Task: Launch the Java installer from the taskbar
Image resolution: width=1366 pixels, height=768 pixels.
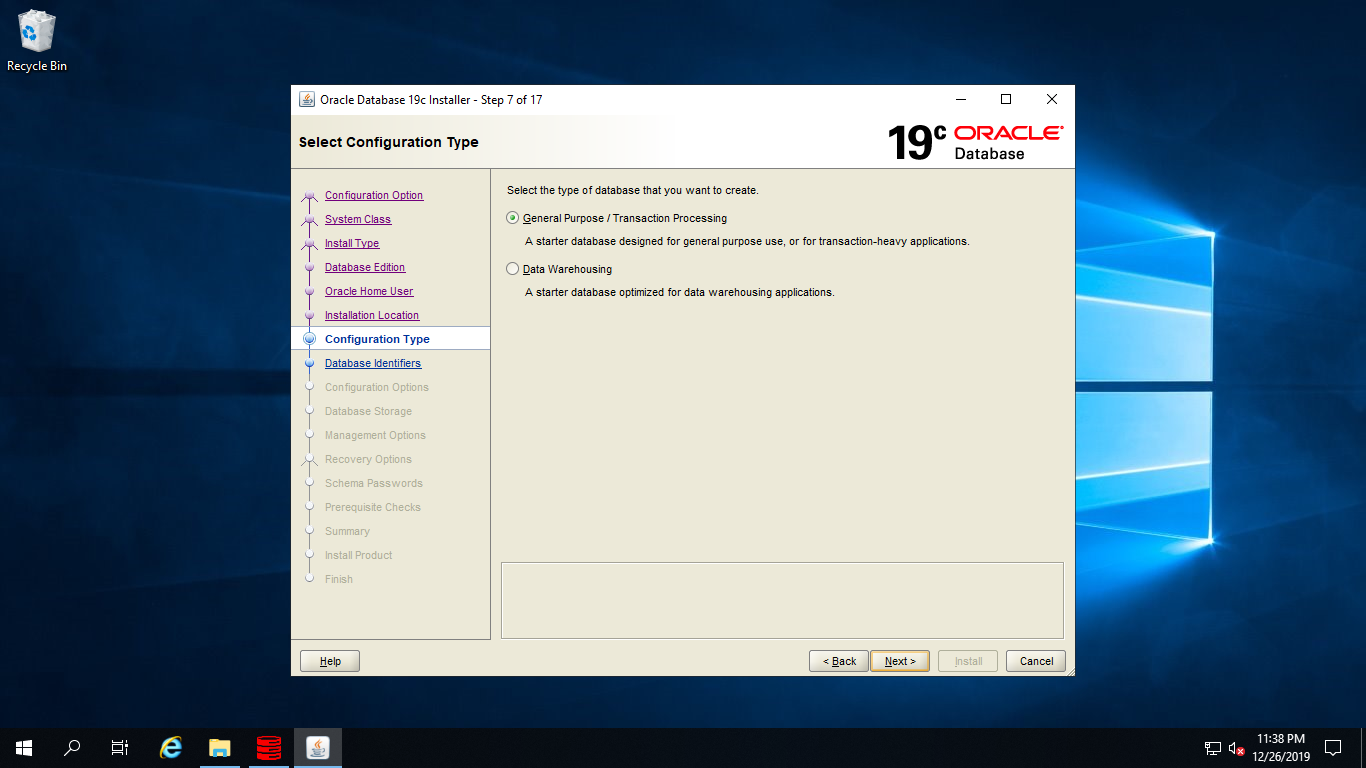Action: [x=317, y=747]
